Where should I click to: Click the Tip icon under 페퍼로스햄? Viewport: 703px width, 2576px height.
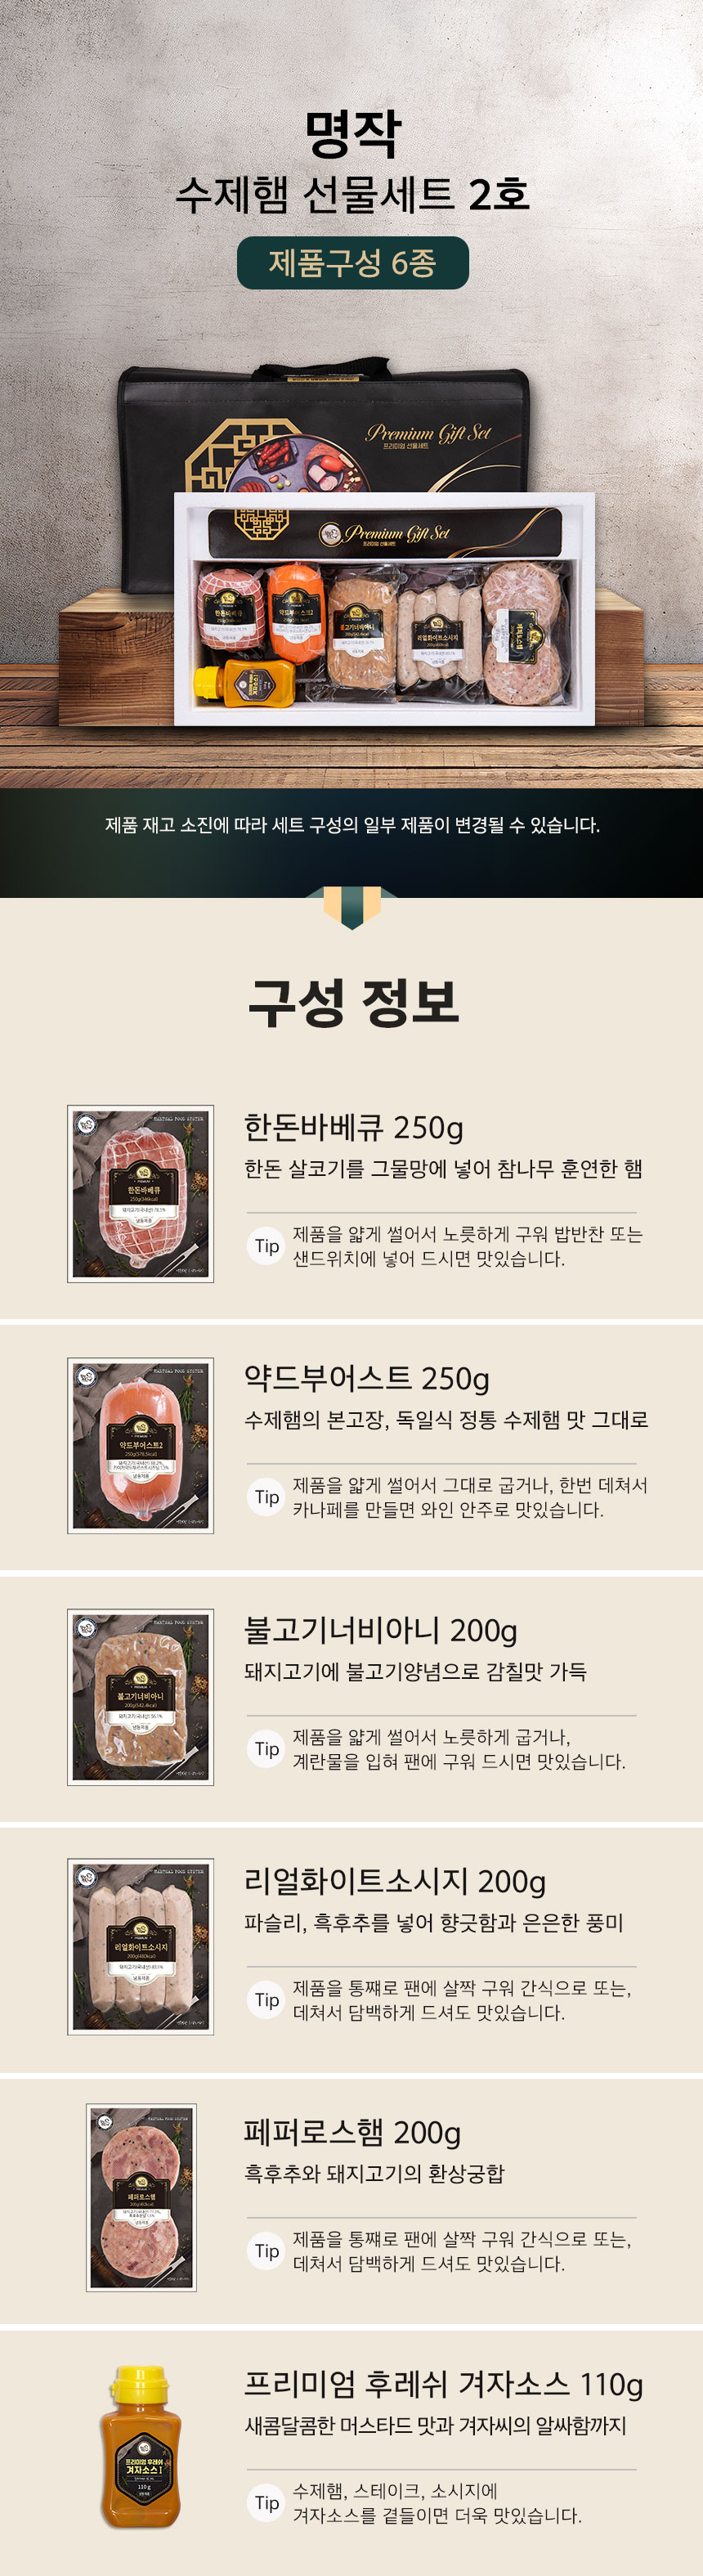266,2251
